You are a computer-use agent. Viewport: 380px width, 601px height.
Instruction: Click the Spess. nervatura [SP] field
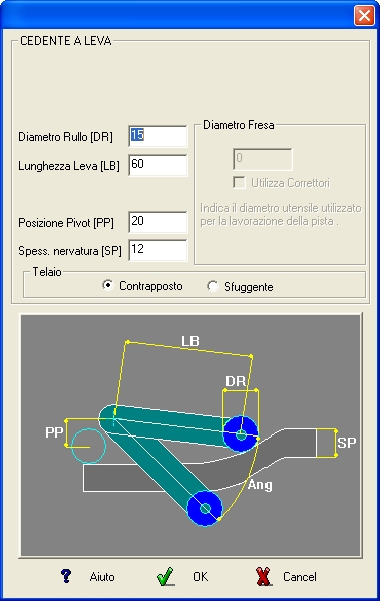tap(158, 250)
